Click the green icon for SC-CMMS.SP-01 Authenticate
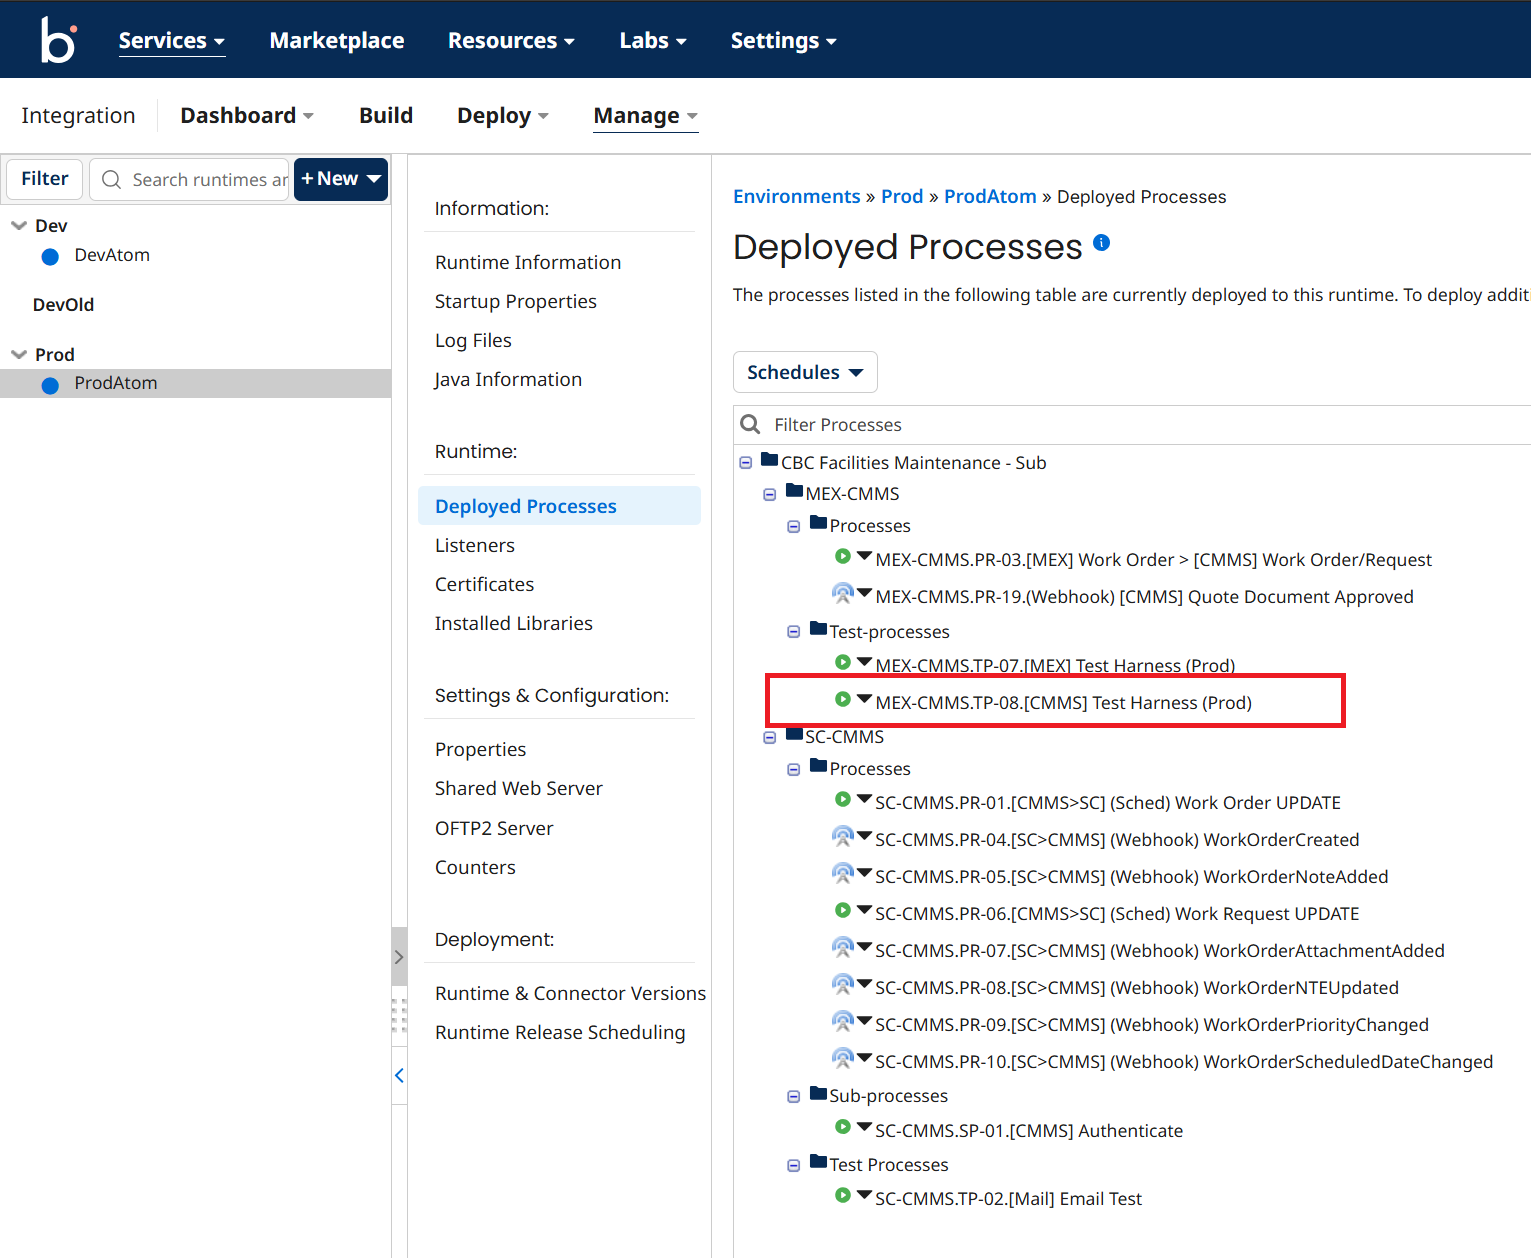Screen dimensions: 1531x1258 tap(842, 1128)
